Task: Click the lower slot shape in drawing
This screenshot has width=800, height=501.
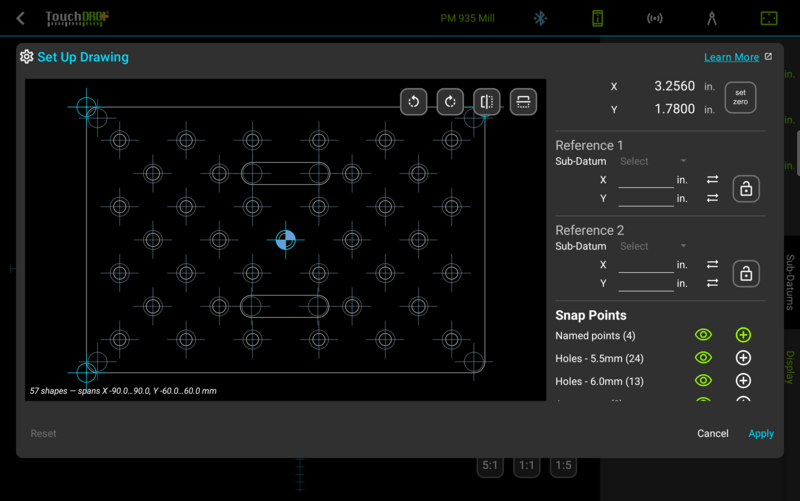Action: coord(285,306)
